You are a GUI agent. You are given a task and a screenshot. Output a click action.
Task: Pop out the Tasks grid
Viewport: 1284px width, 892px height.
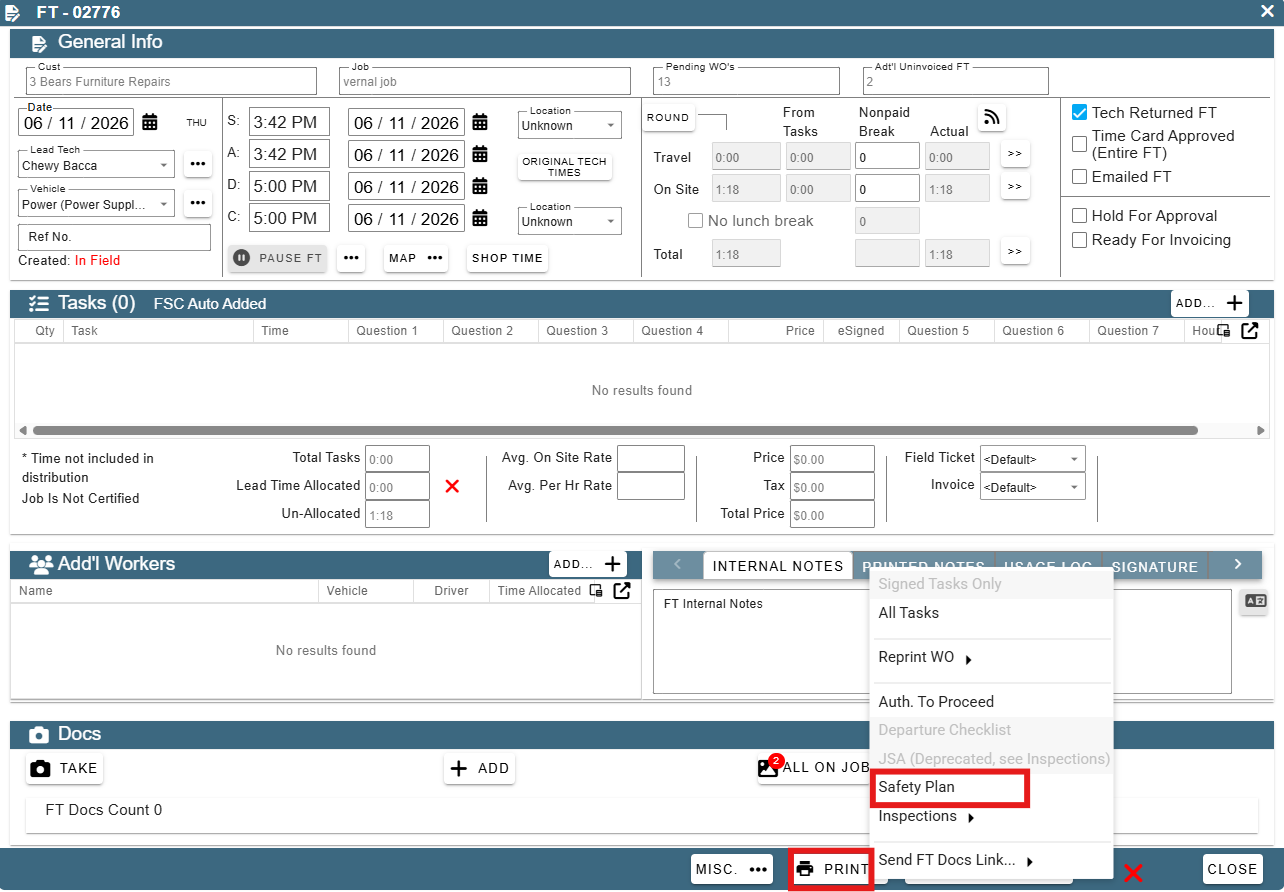pos(1250,331)
